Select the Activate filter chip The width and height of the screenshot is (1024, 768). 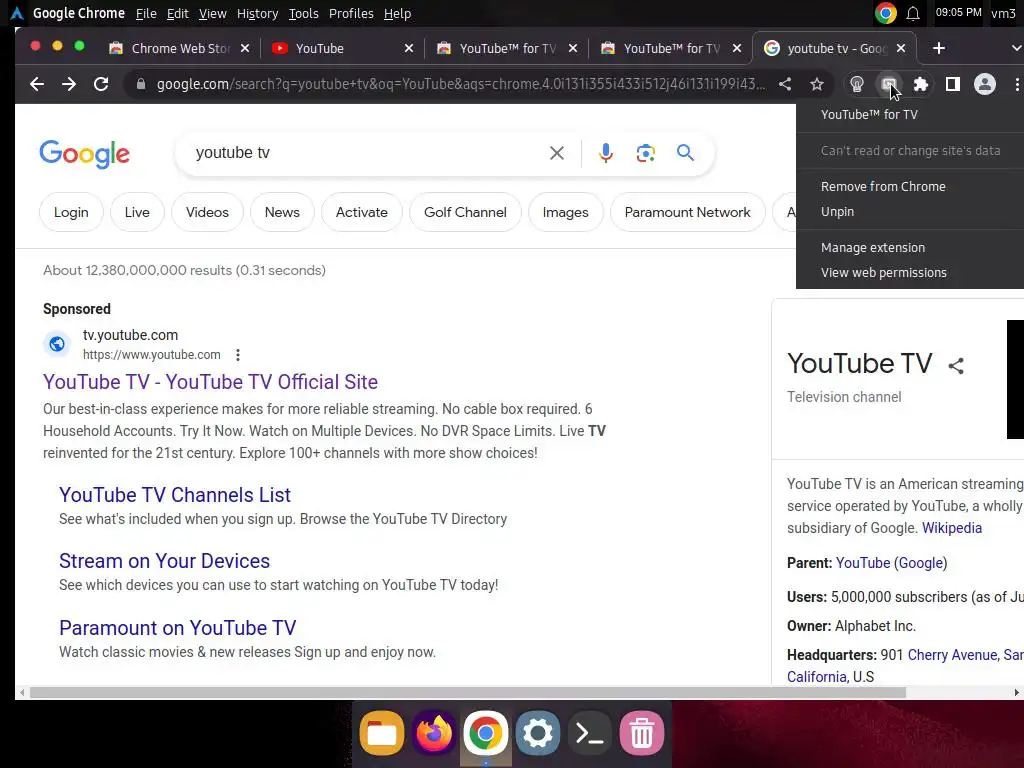tap(362, 212)
